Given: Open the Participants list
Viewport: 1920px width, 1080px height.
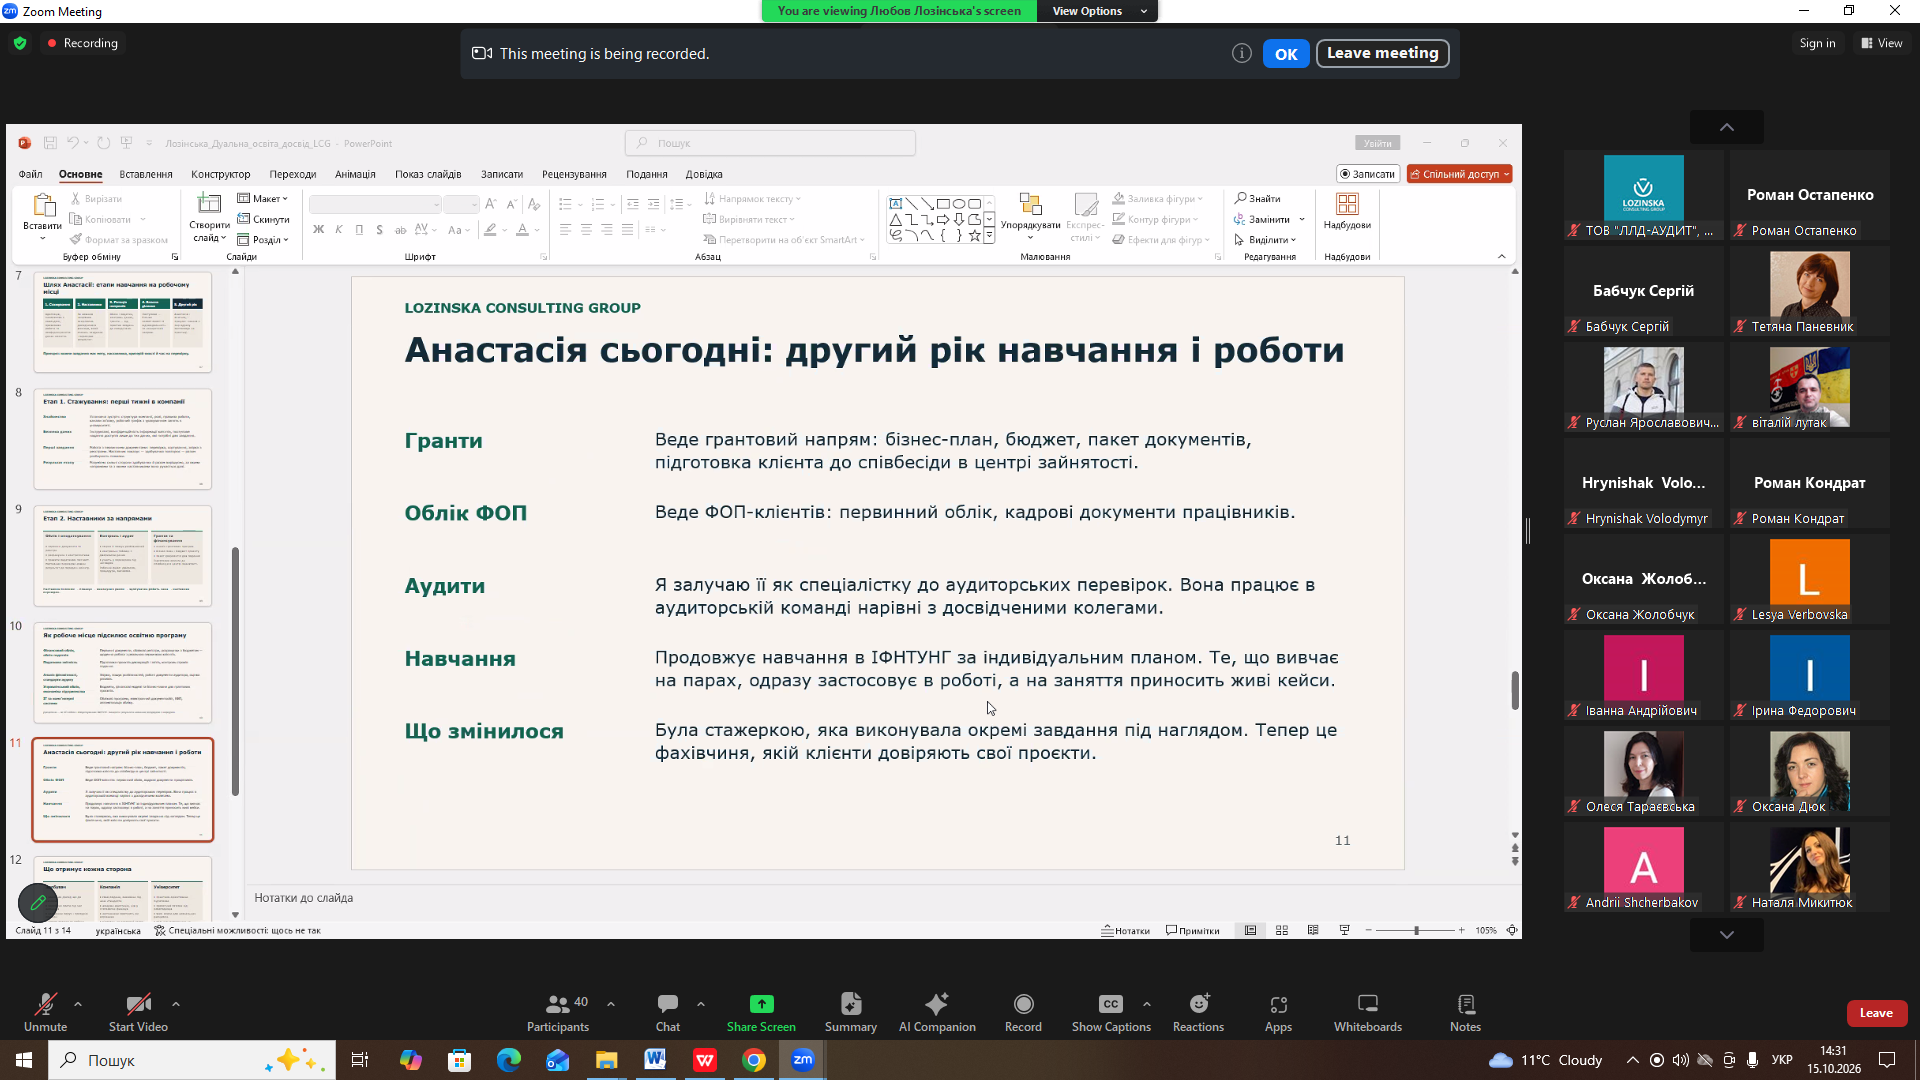Looking at the screenshot, I should (558, 1012).
